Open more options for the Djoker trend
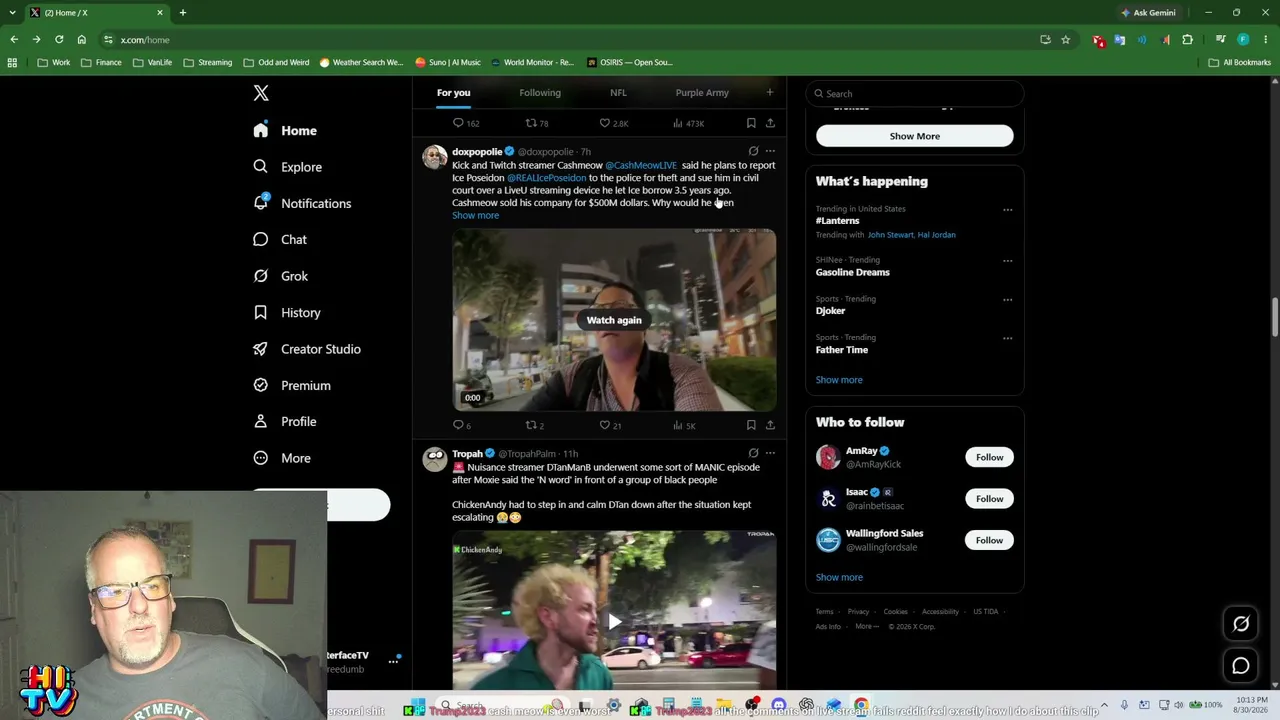Image resolution: width=1280 pixels, height=720 pixels. coord(1007,299)
